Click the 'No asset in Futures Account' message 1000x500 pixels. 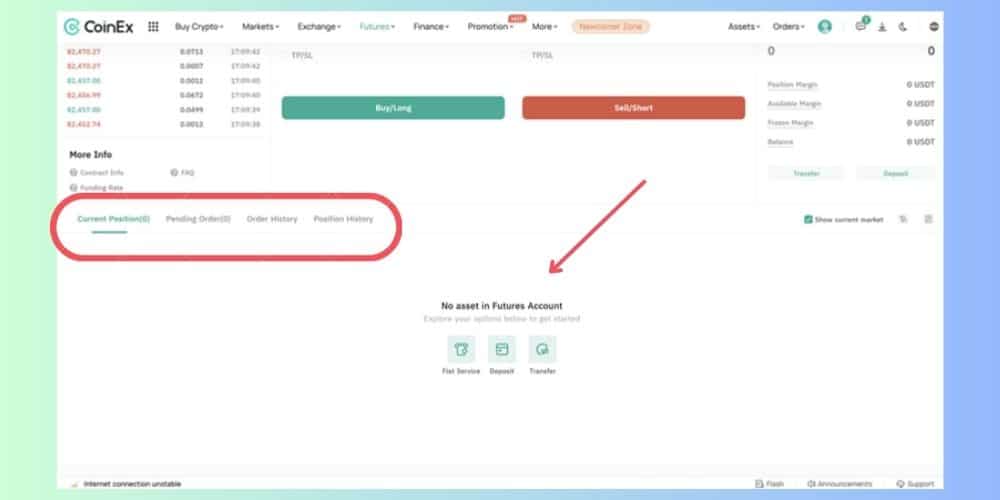pos(502,306)
